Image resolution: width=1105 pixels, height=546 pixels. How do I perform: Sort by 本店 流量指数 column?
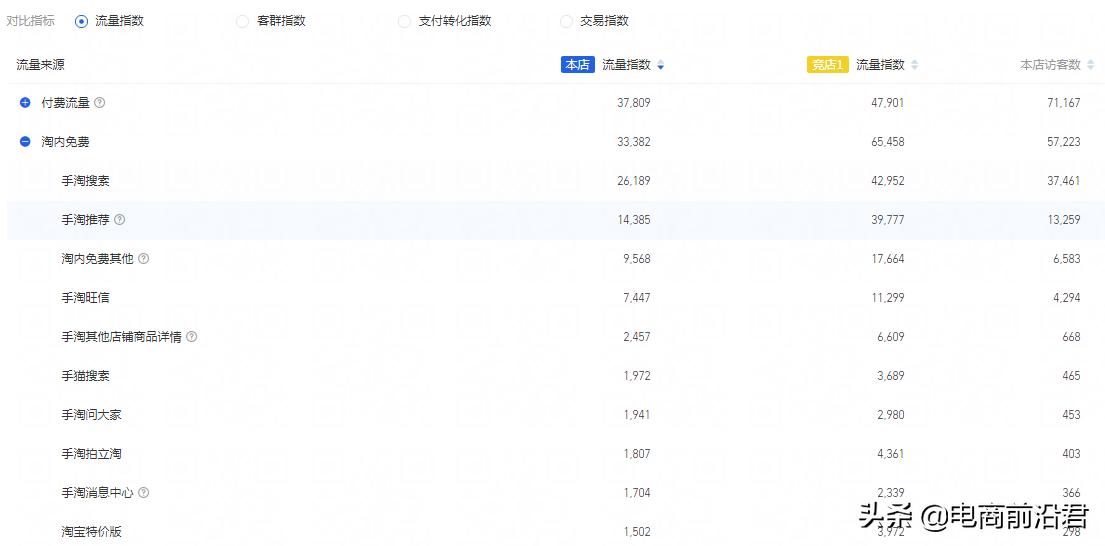click(x=660, y=65)
